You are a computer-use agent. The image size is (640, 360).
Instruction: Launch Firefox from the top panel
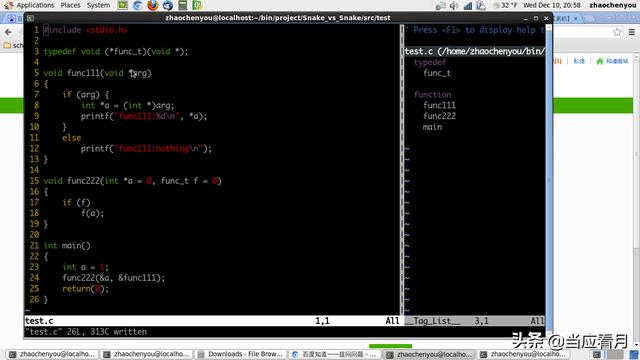coord(153,5)
